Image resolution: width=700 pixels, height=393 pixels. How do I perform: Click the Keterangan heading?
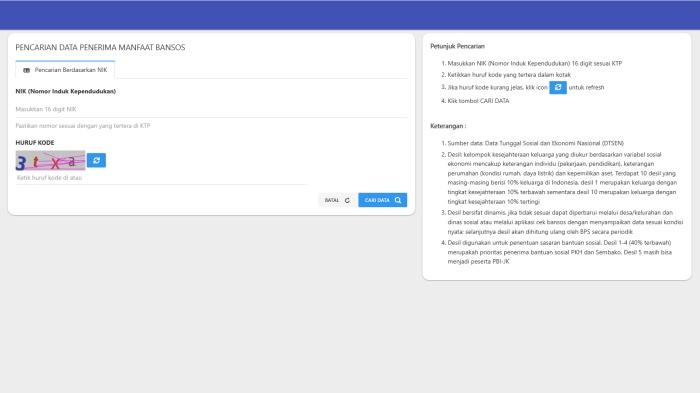coord(448,126)
